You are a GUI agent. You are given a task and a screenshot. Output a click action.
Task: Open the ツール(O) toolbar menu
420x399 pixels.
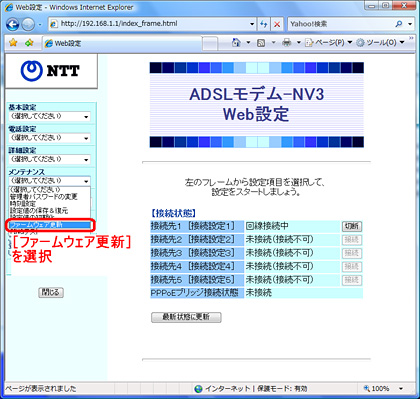[x=380, y=43]
